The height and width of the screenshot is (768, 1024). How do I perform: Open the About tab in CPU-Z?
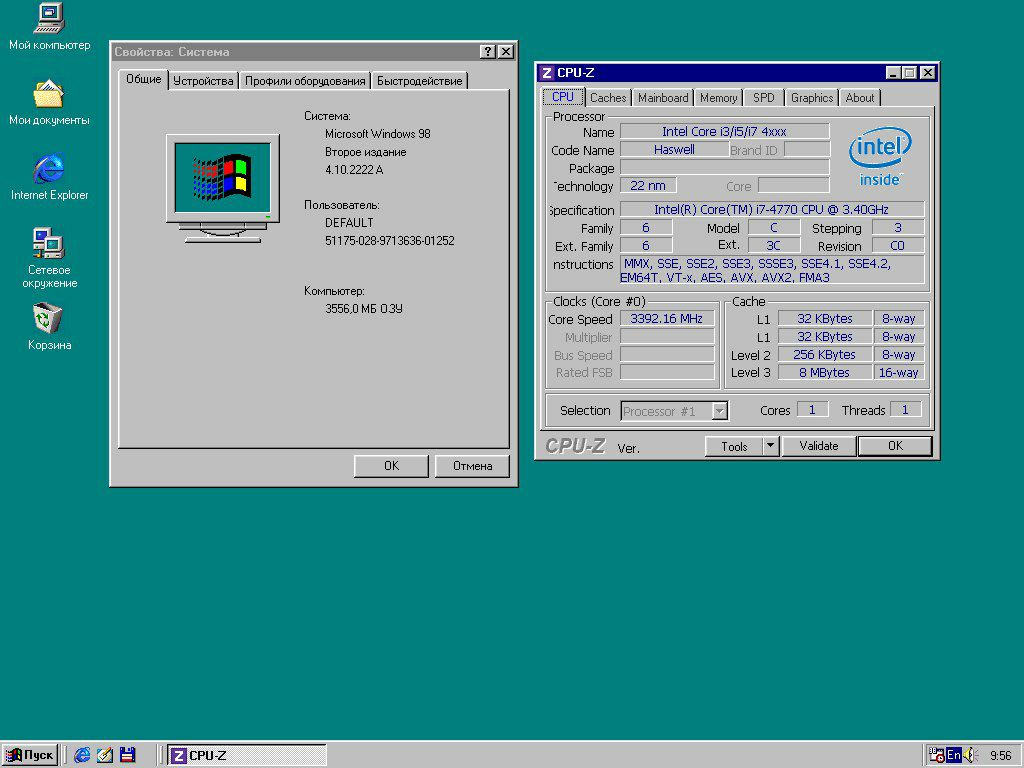coord(859,98)
